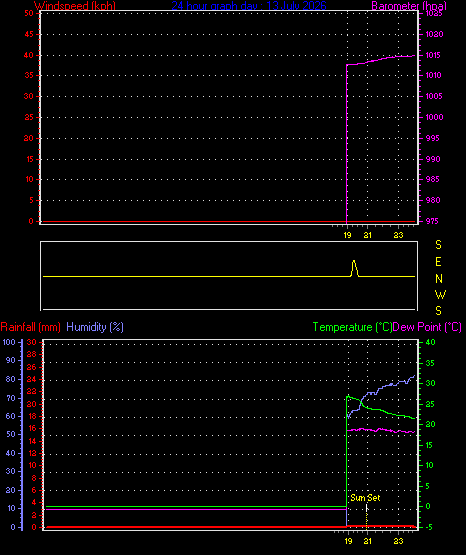Click the "Barometer (hpa)" axis title

click(409, 6)
